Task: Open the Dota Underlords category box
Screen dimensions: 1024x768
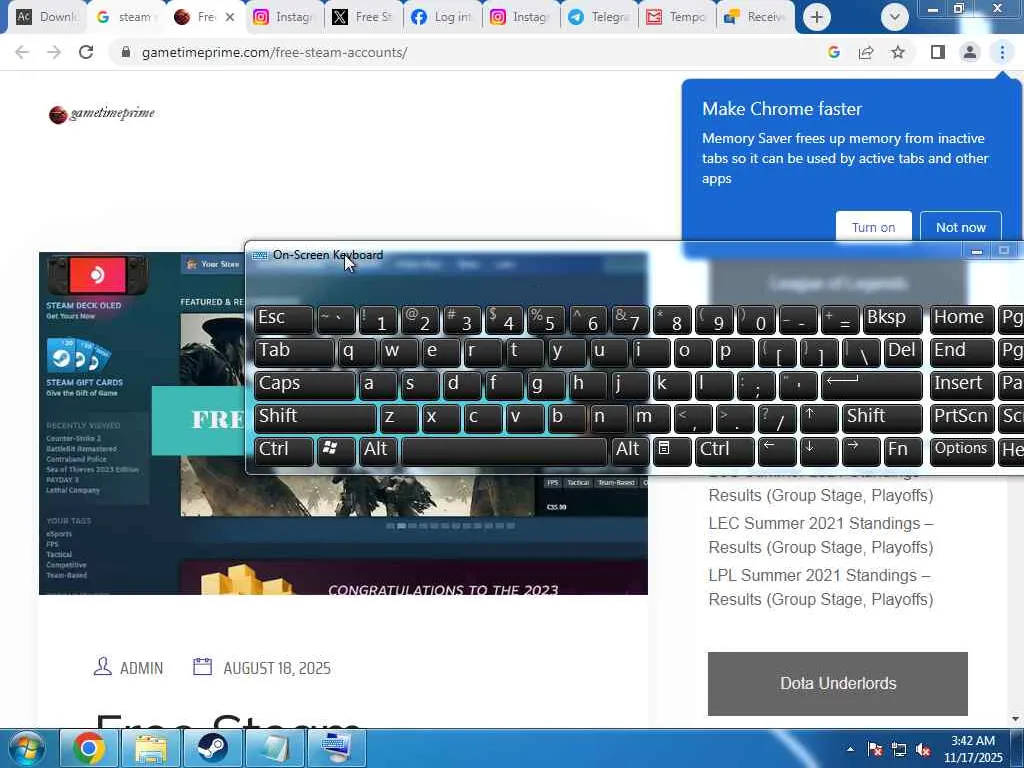Action: [838, 684]
